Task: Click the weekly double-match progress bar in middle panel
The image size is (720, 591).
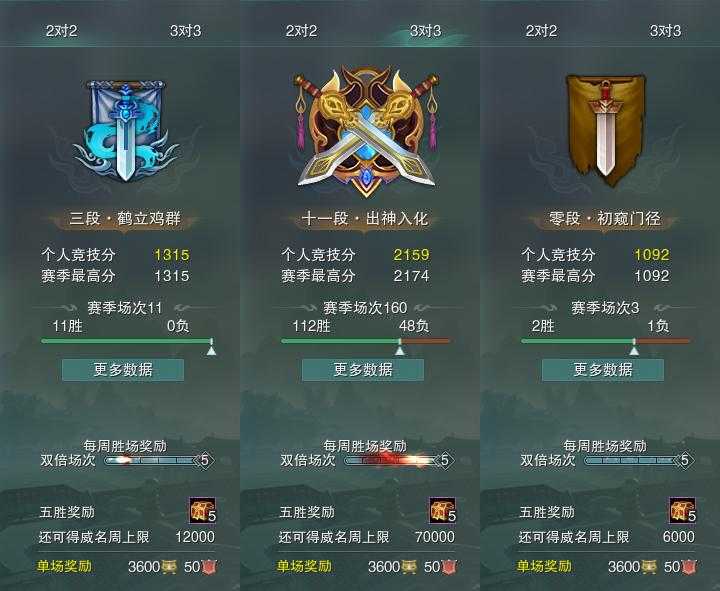Action: coord(396,460)
